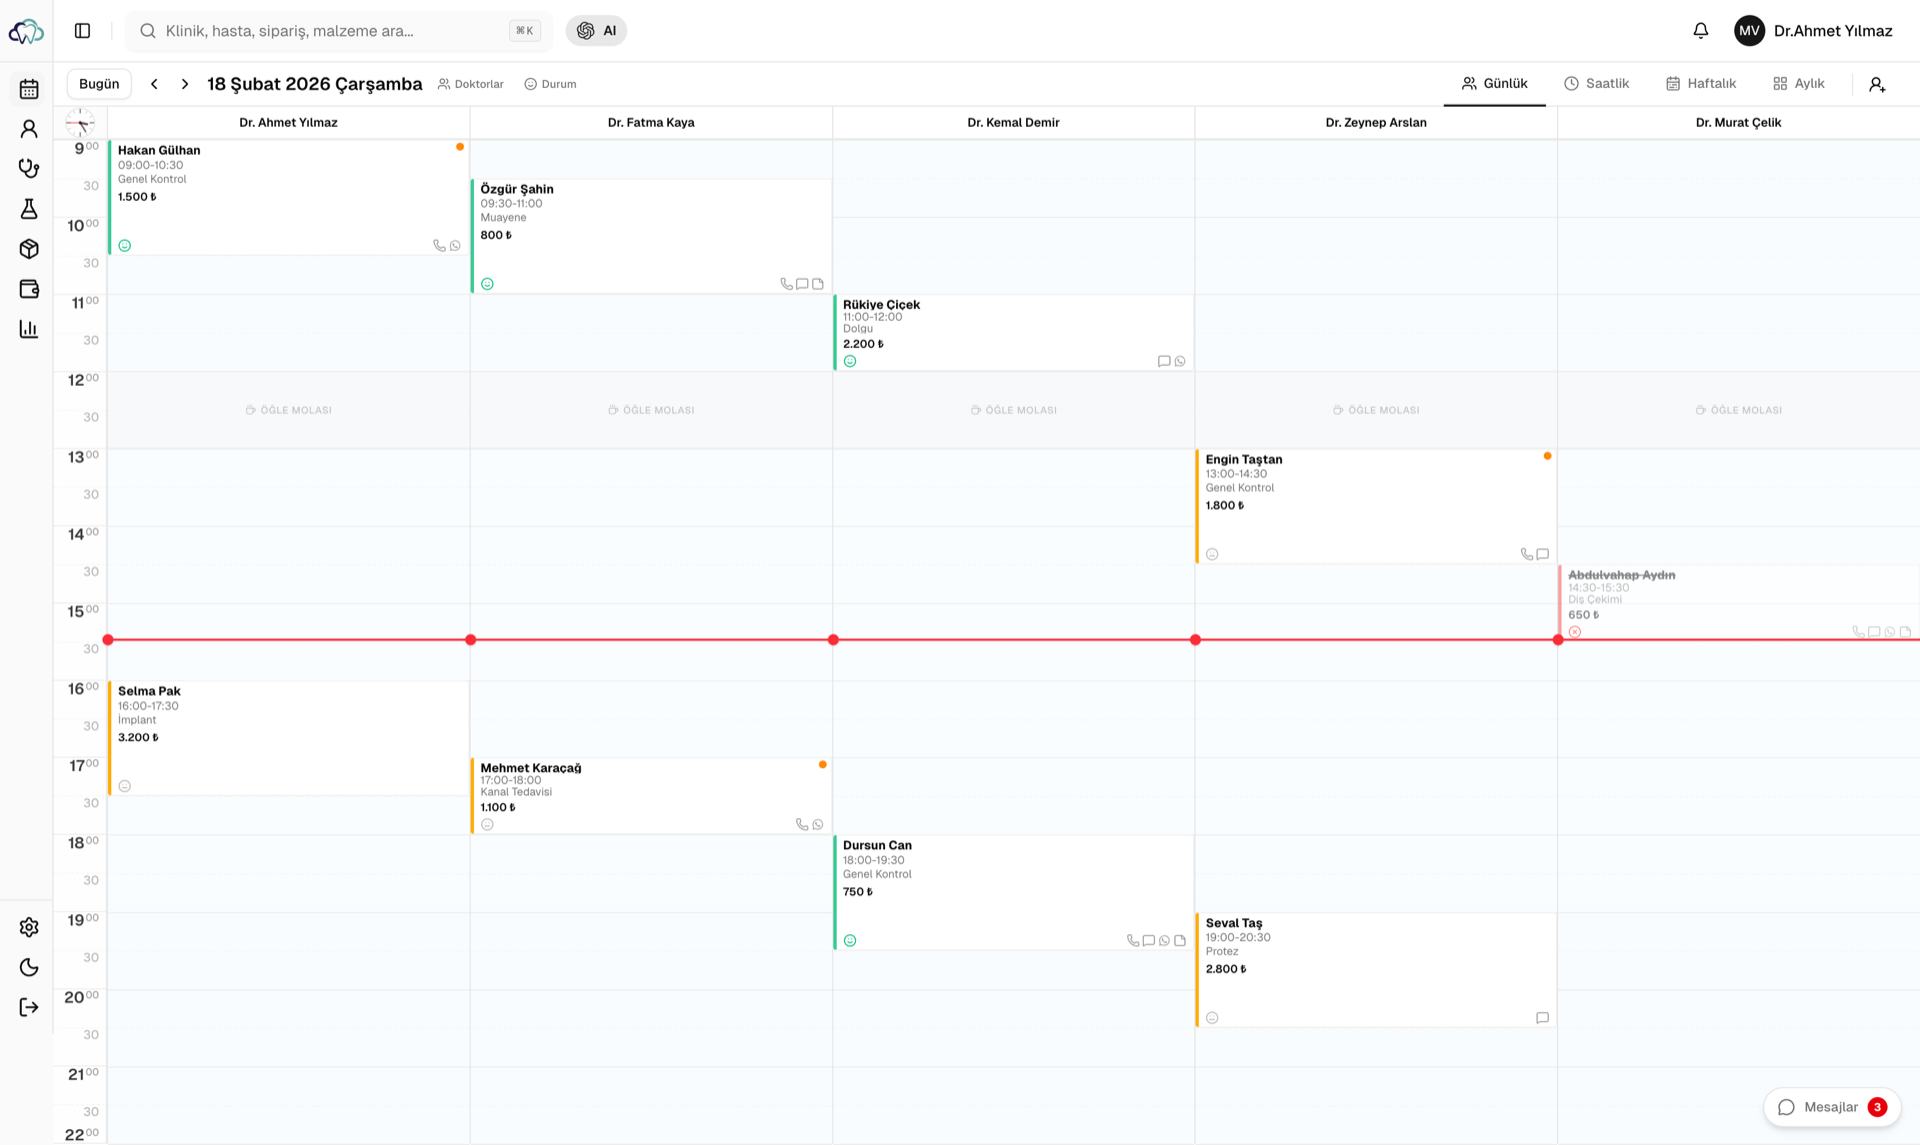Open the patients section person icon
1920x1145 pixels.
(x=29, y=129)
